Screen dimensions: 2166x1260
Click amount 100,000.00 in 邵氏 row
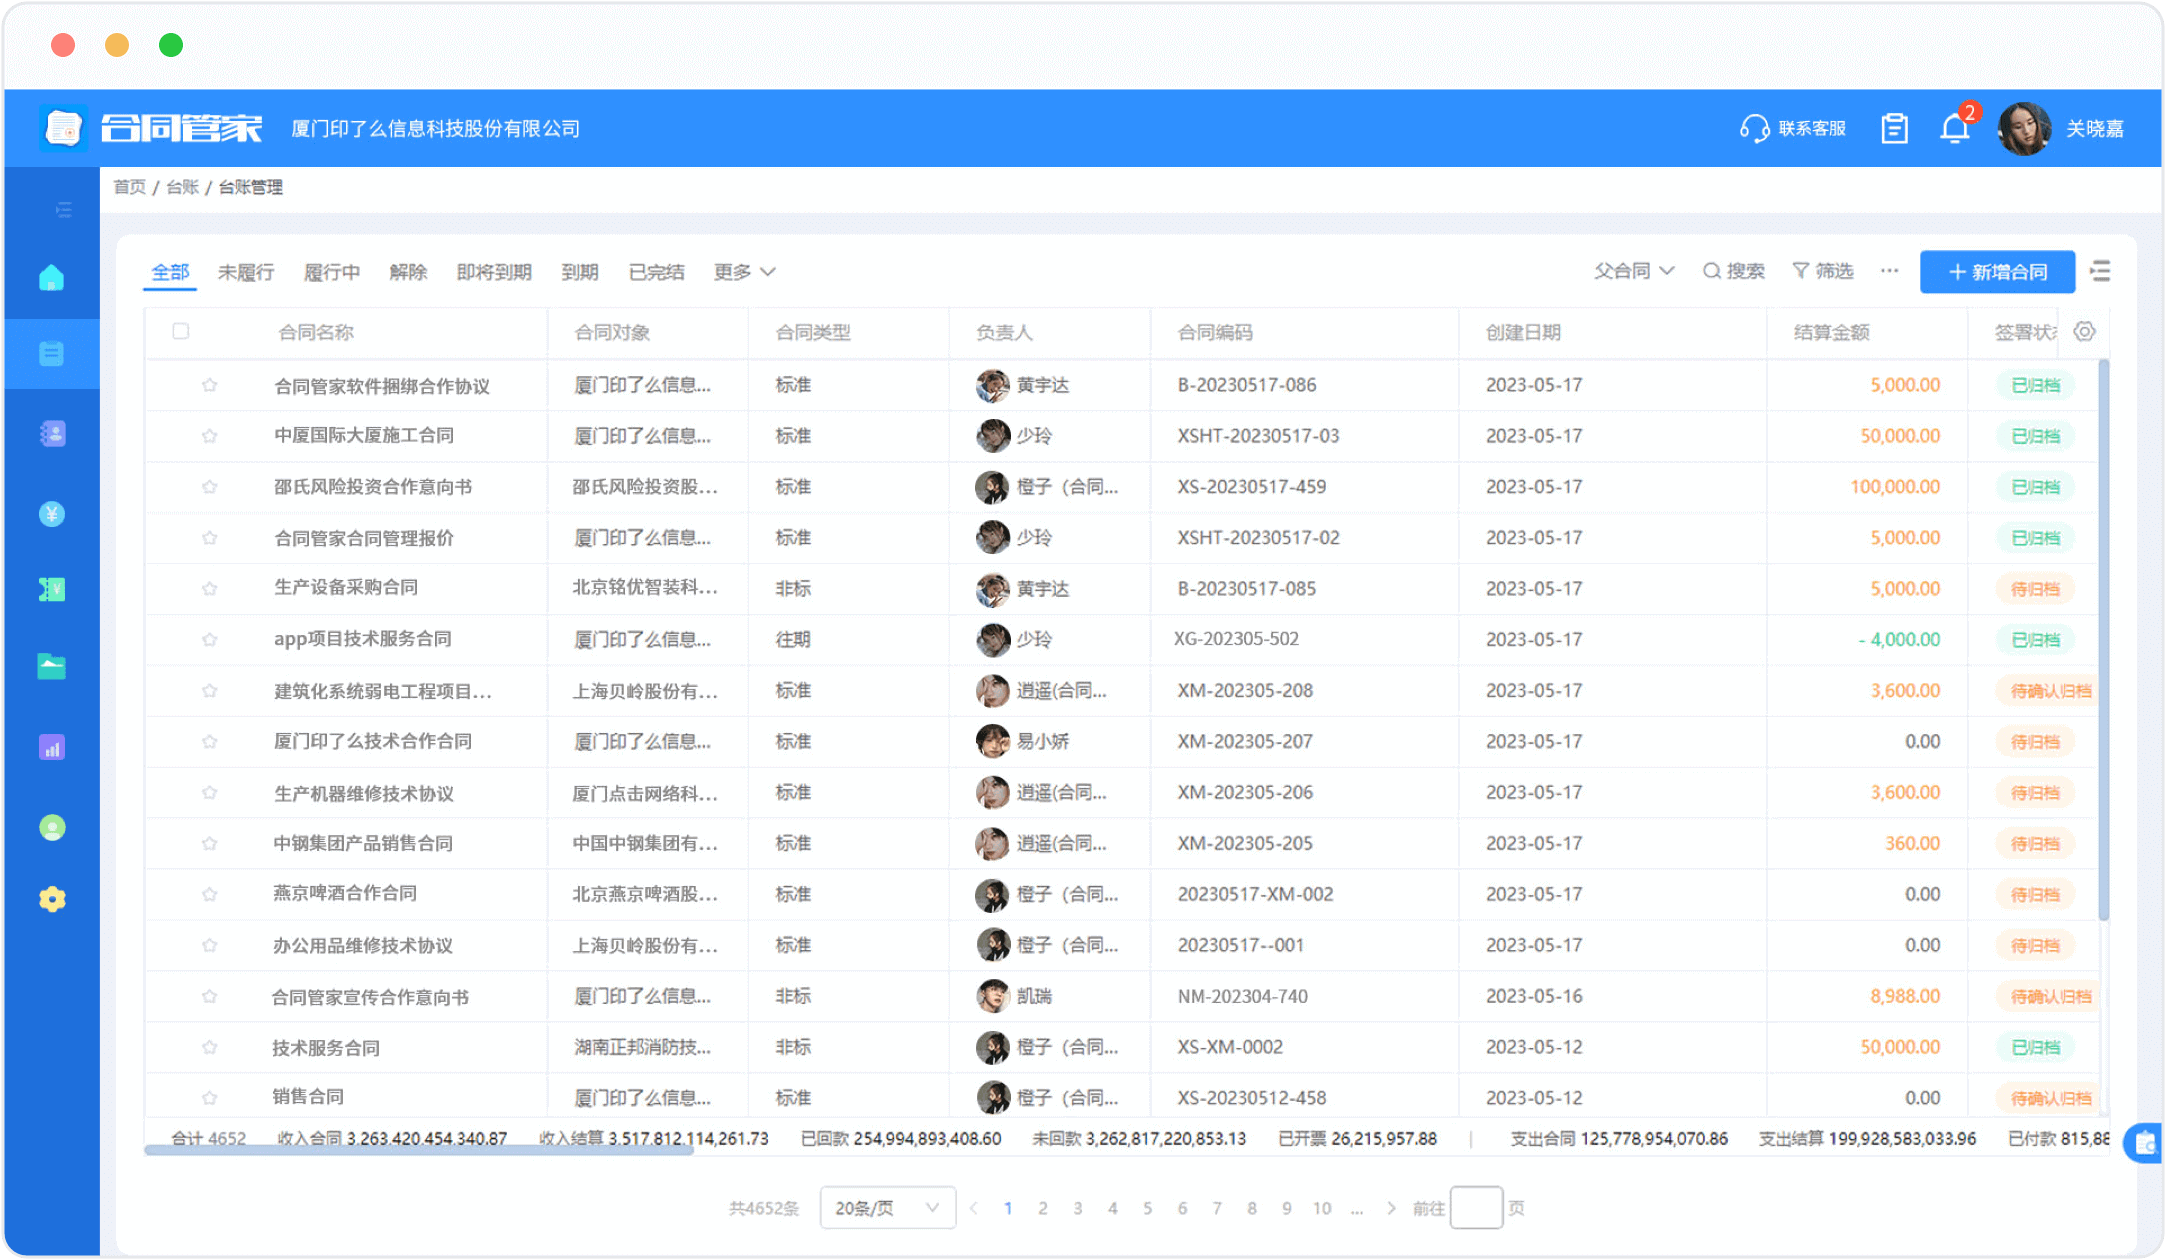tap(1895, 487)
